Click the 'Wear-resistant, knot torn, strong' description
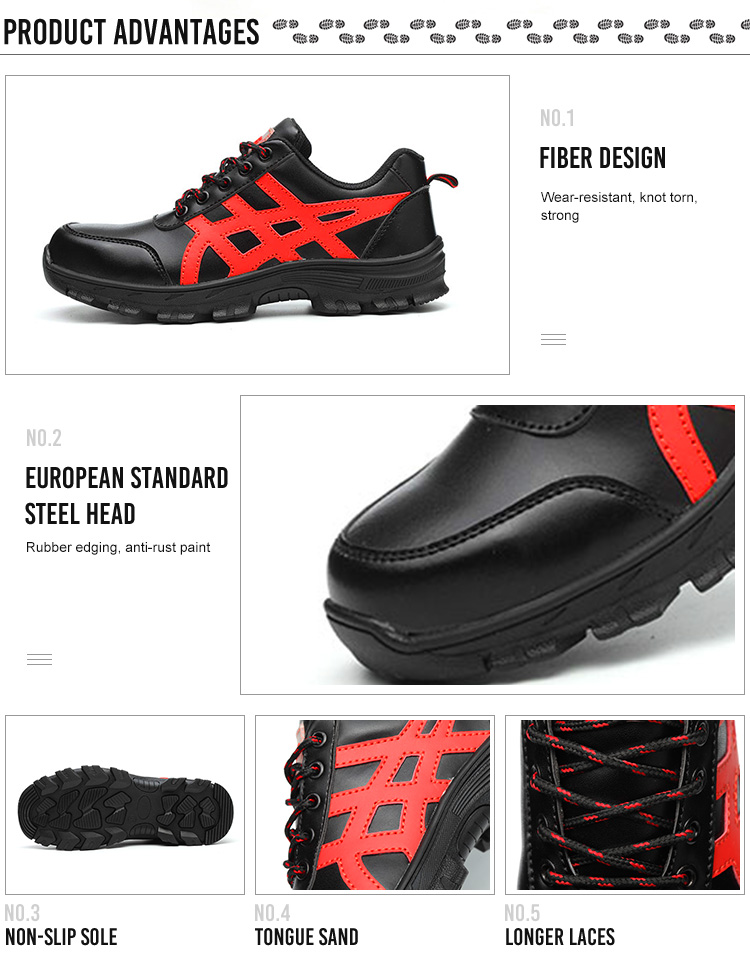750x964 pixels. click(618, 206)
